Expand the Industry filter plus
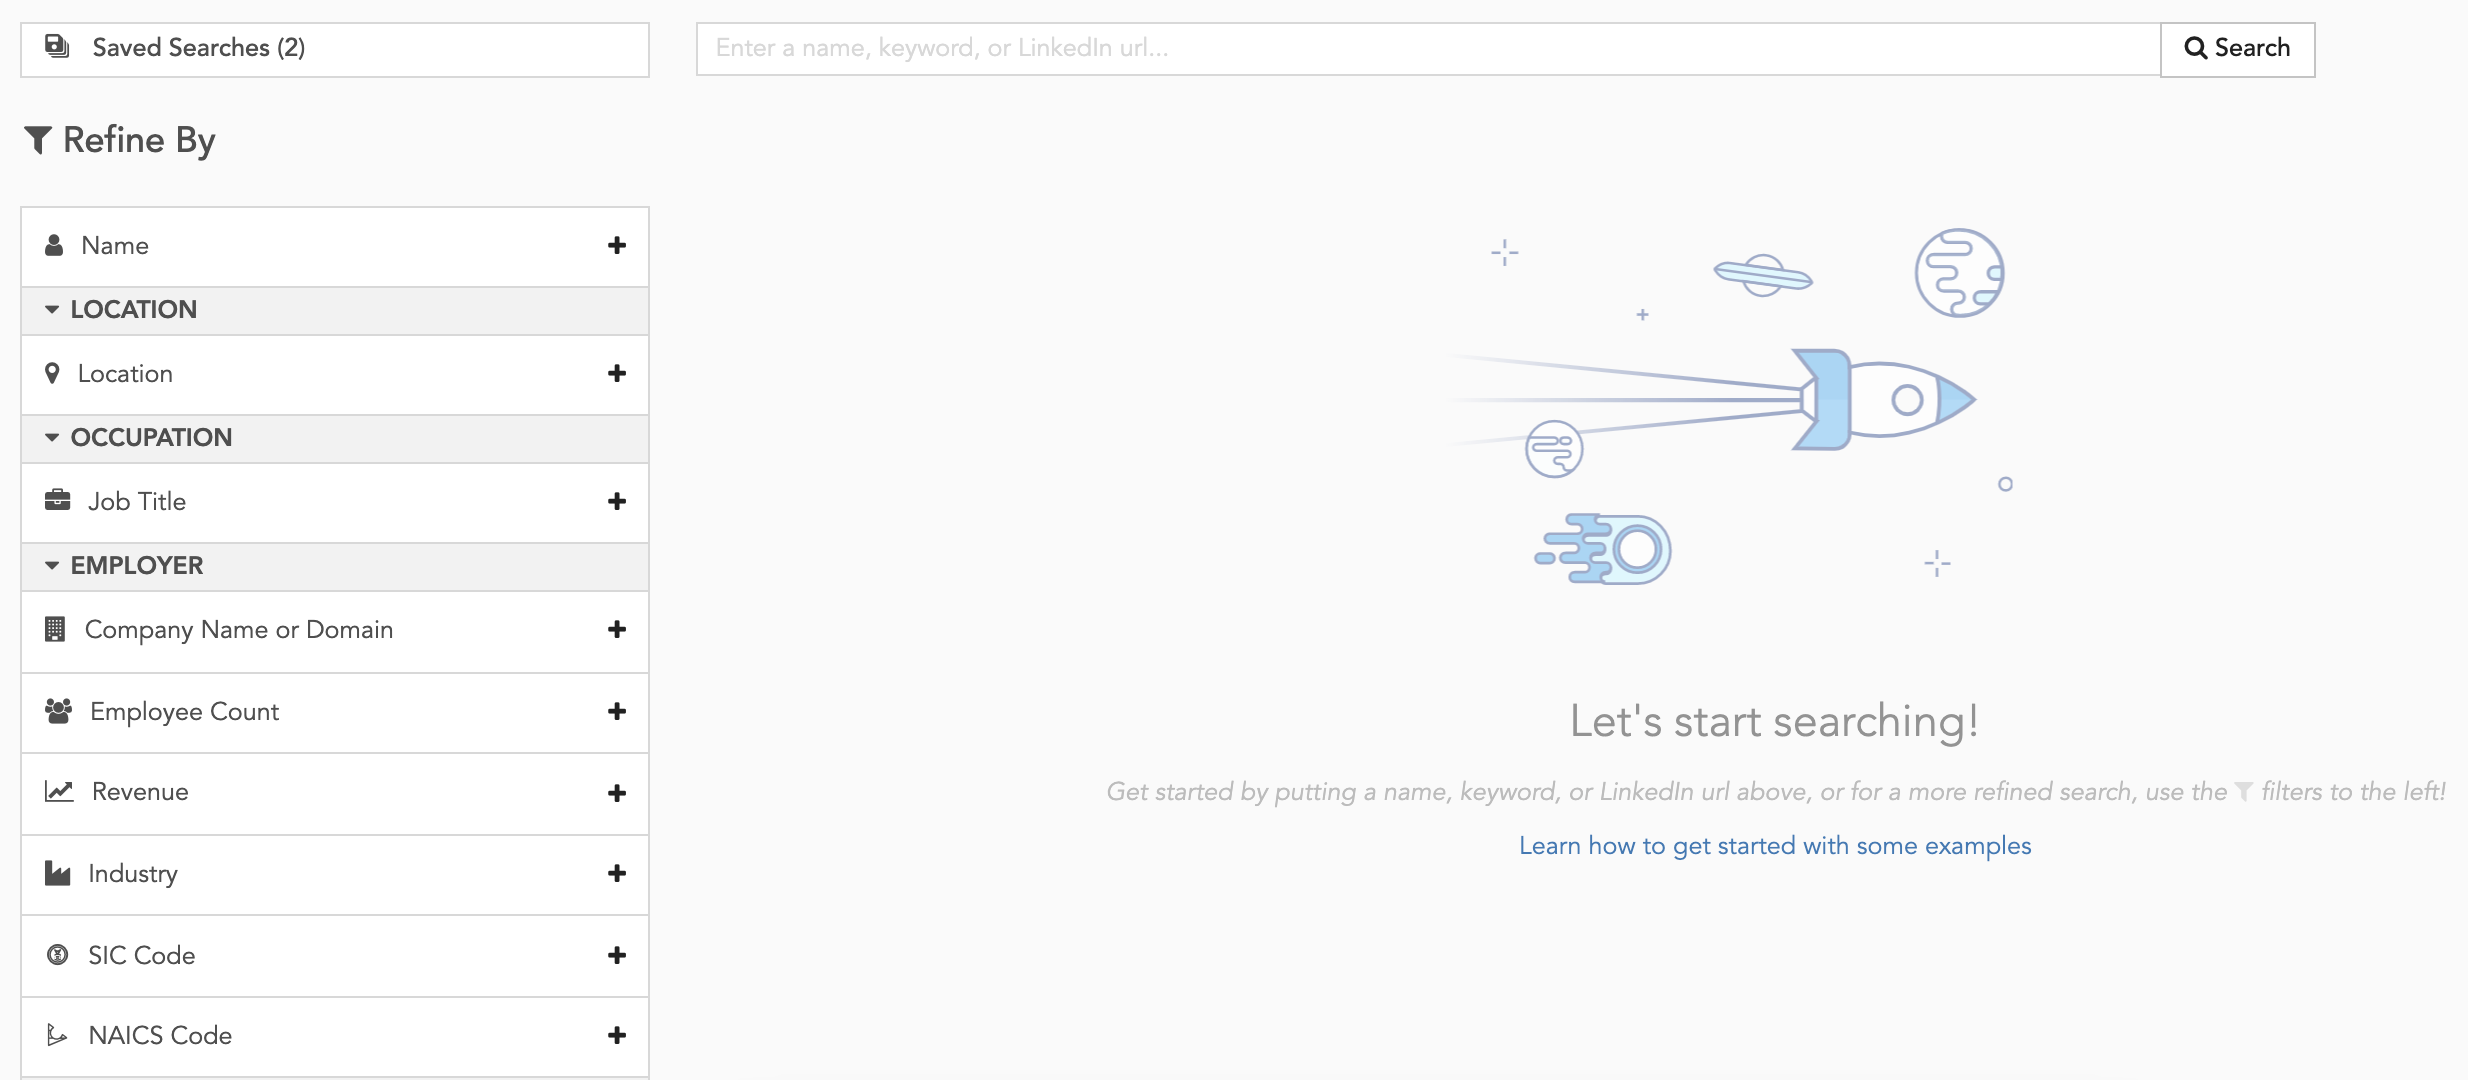Image resolution: width=2468 pixels, height=1080 pixels. pos(617,873)
